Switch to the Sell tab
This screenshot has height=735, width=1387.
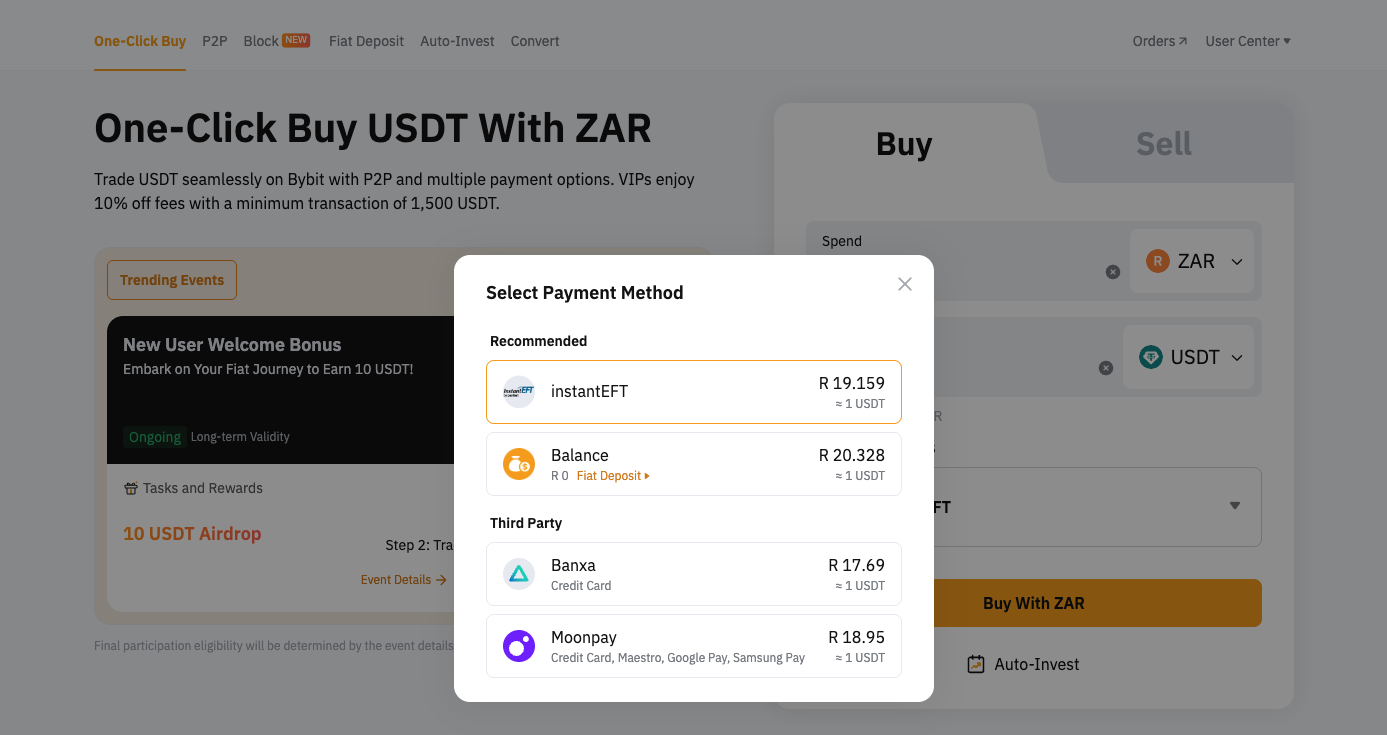pos(1163,144)
